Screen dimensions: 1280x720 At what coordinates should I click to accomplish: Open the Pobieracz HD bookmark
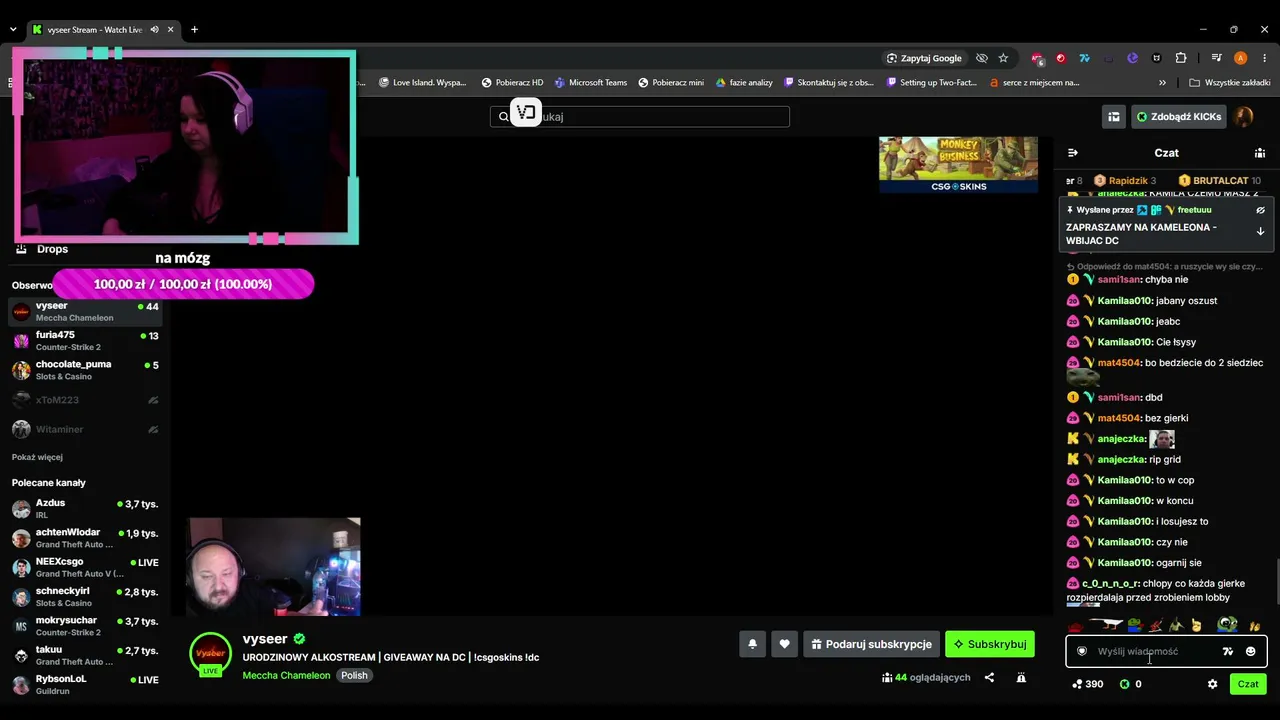pos(512,82)
